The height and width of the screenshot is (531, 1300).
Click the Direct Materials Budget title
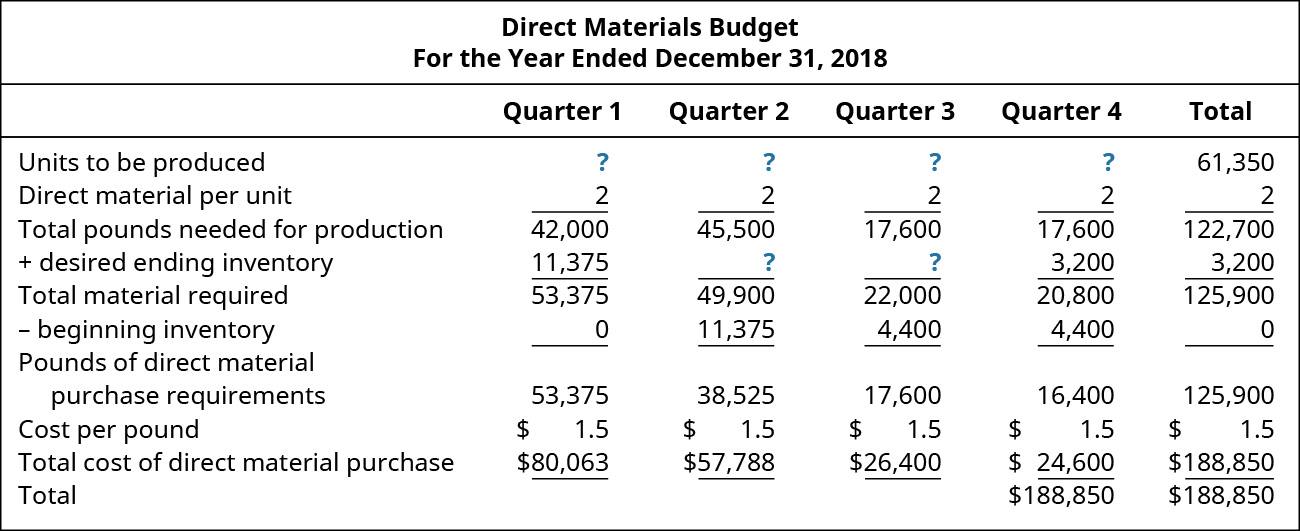650,26
